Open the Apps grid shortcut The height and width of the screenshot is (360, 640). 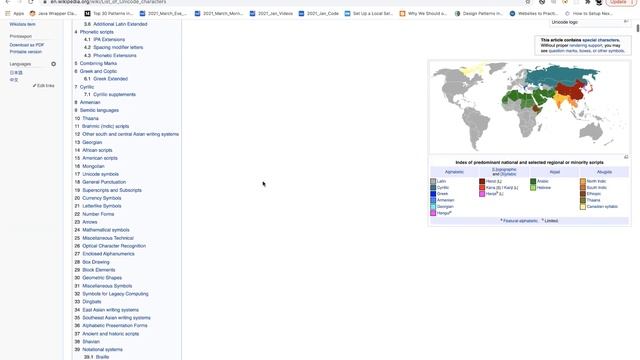[15, 13]
